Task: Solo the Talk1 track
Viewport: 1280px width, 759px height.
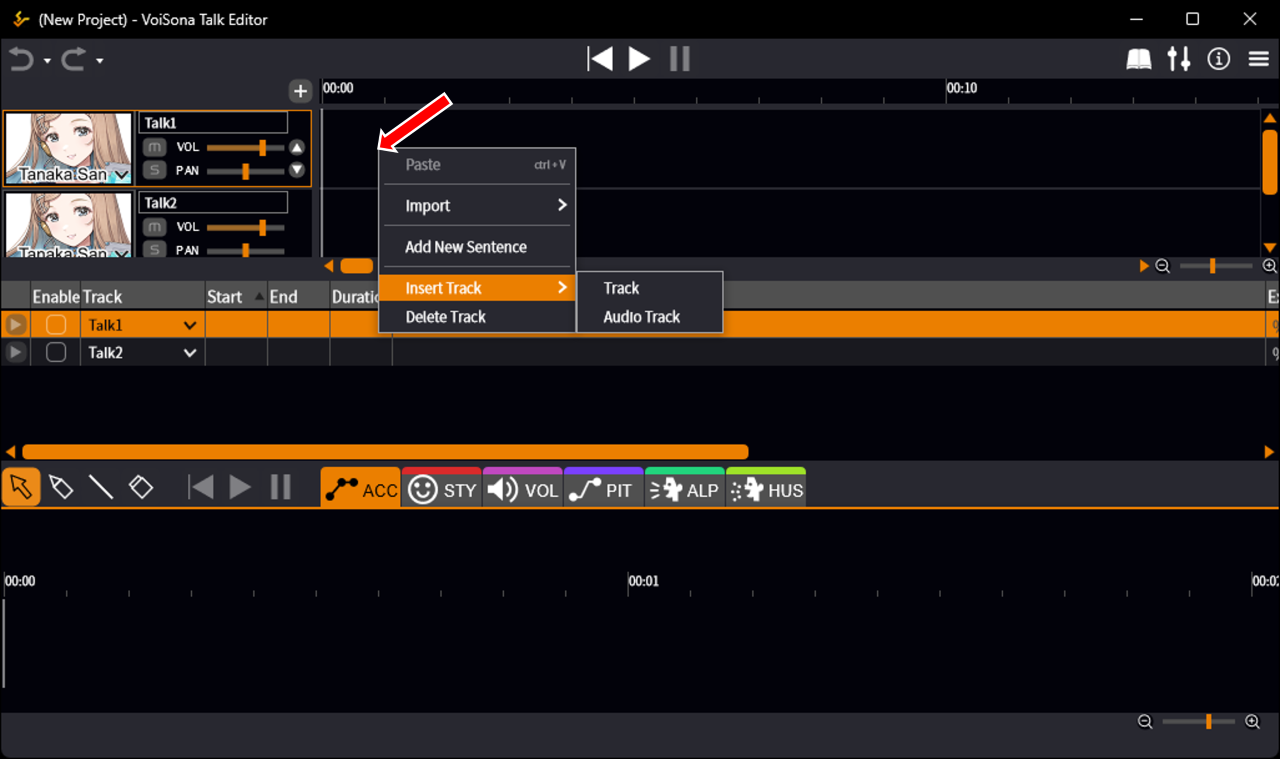Action: pos(154,170)
